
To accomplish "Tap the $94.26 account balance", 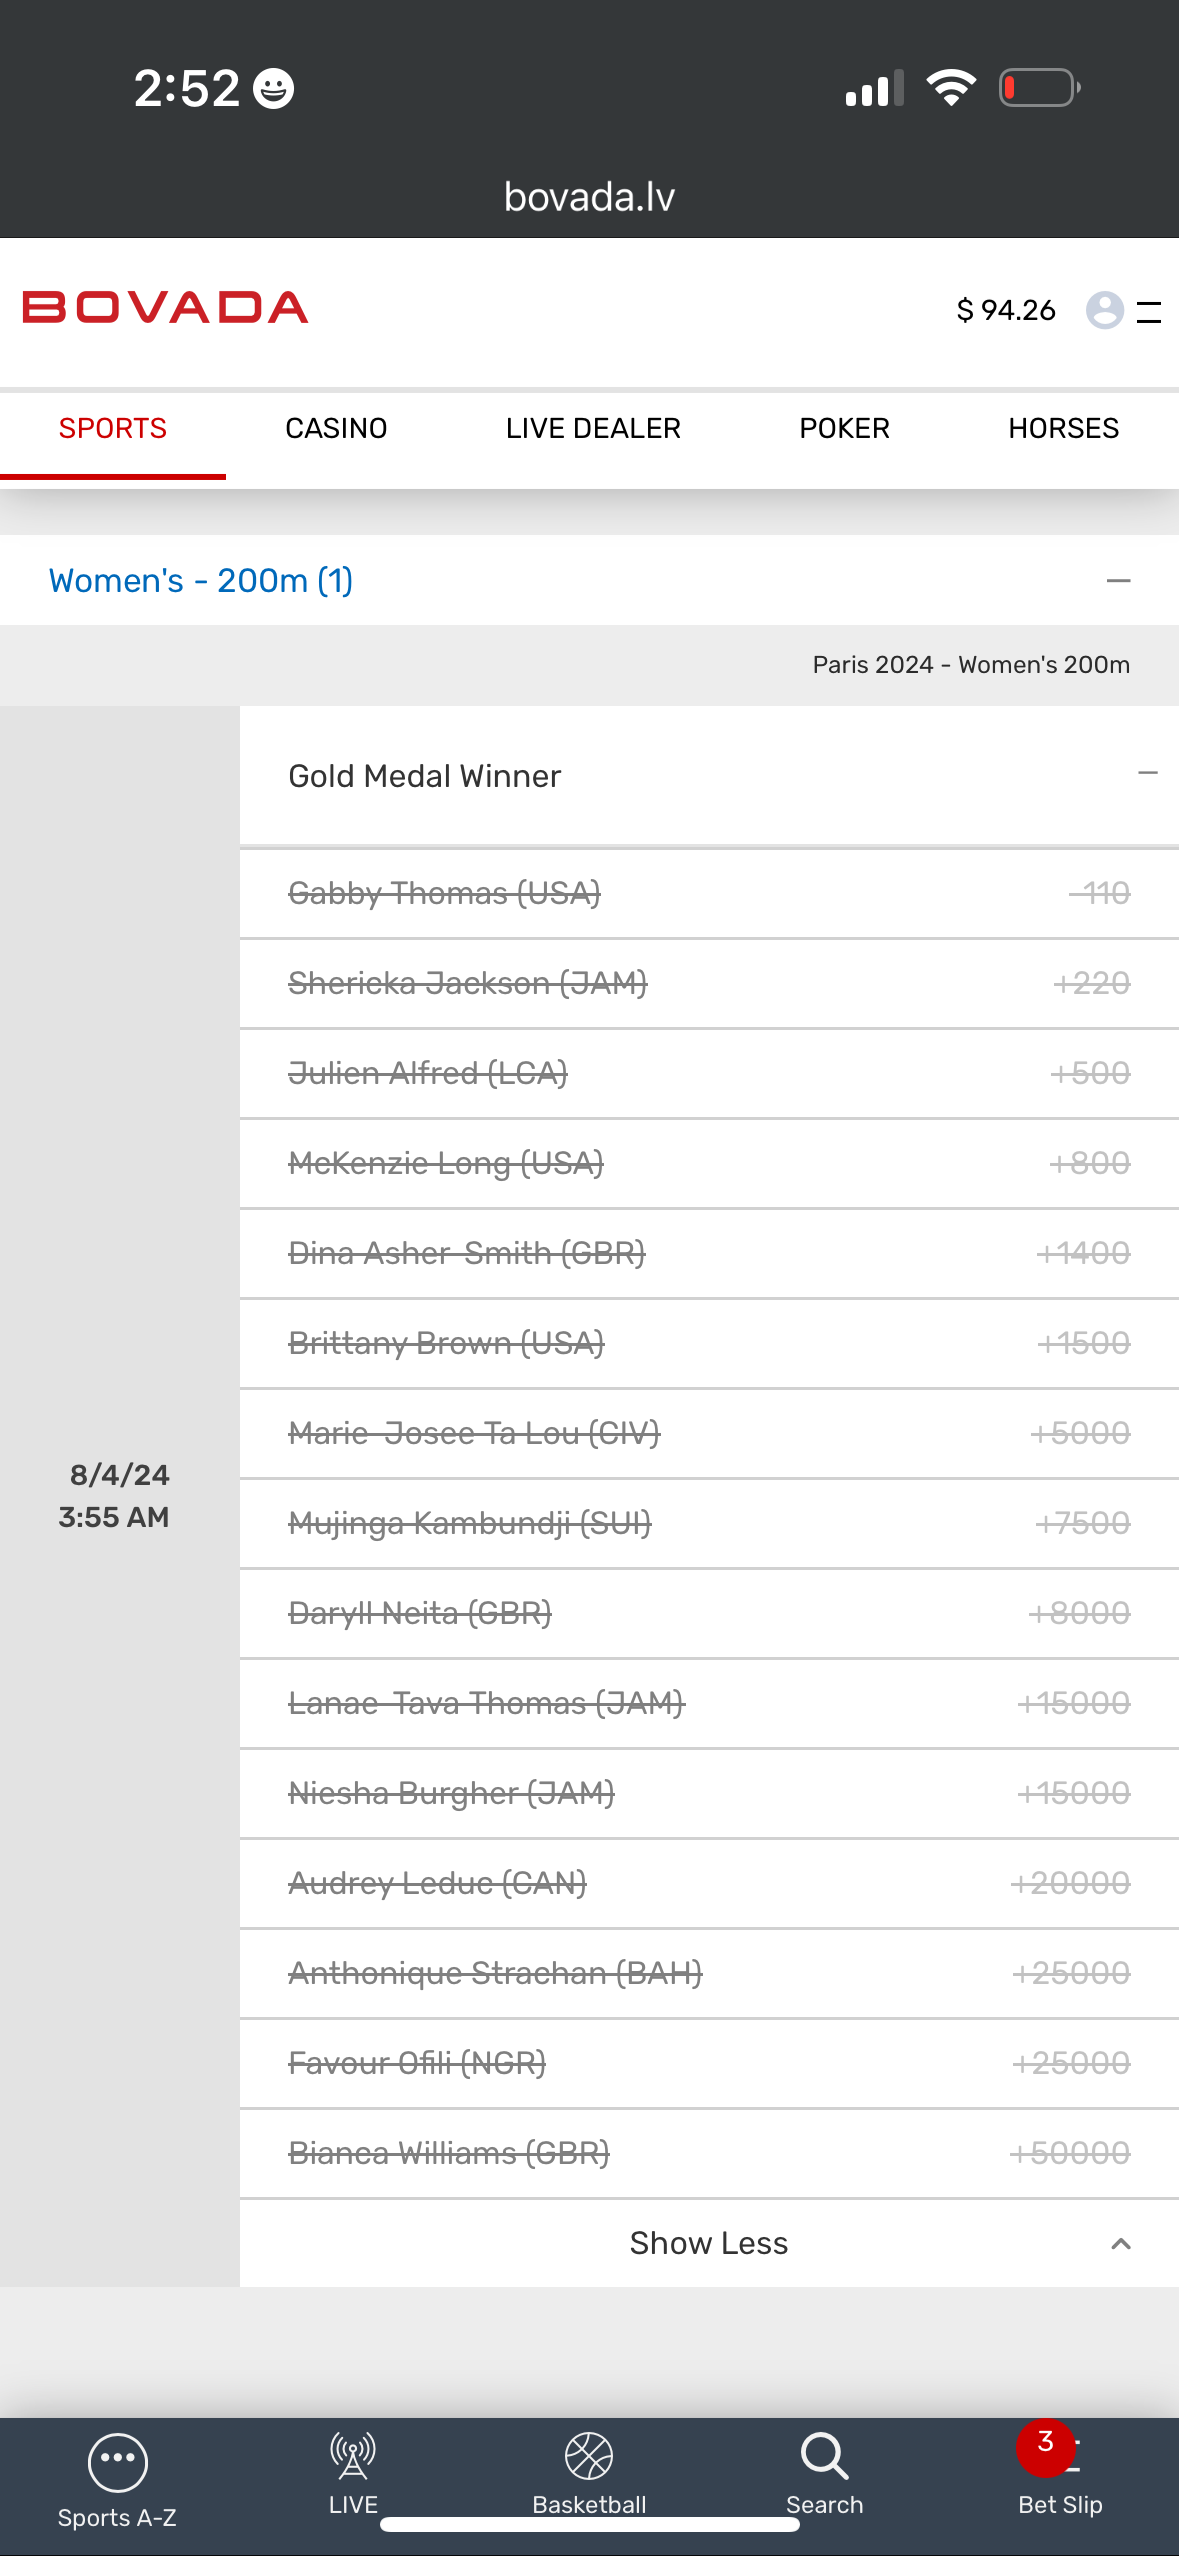I will tap(1005, 310).
